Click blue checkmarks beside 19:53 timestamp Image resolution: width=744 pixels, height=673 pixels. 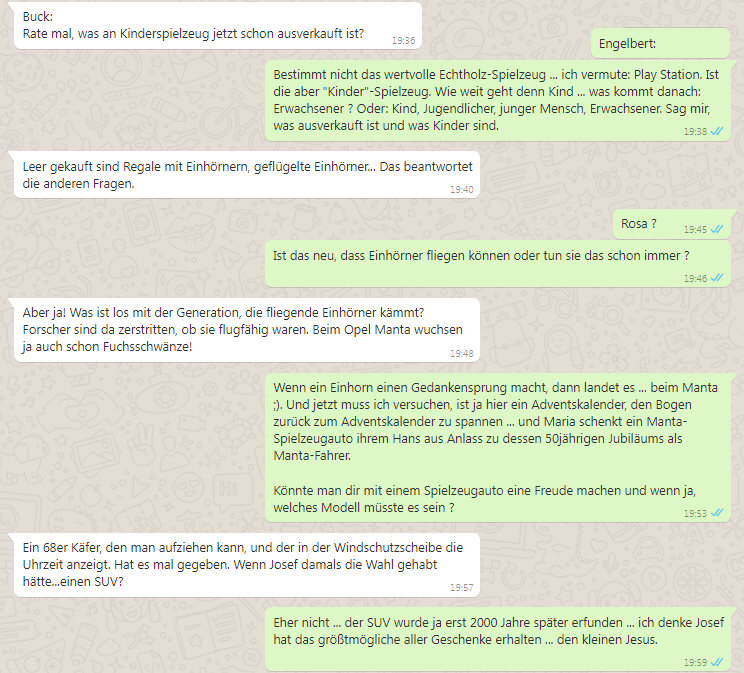click(x=717, y=513)
